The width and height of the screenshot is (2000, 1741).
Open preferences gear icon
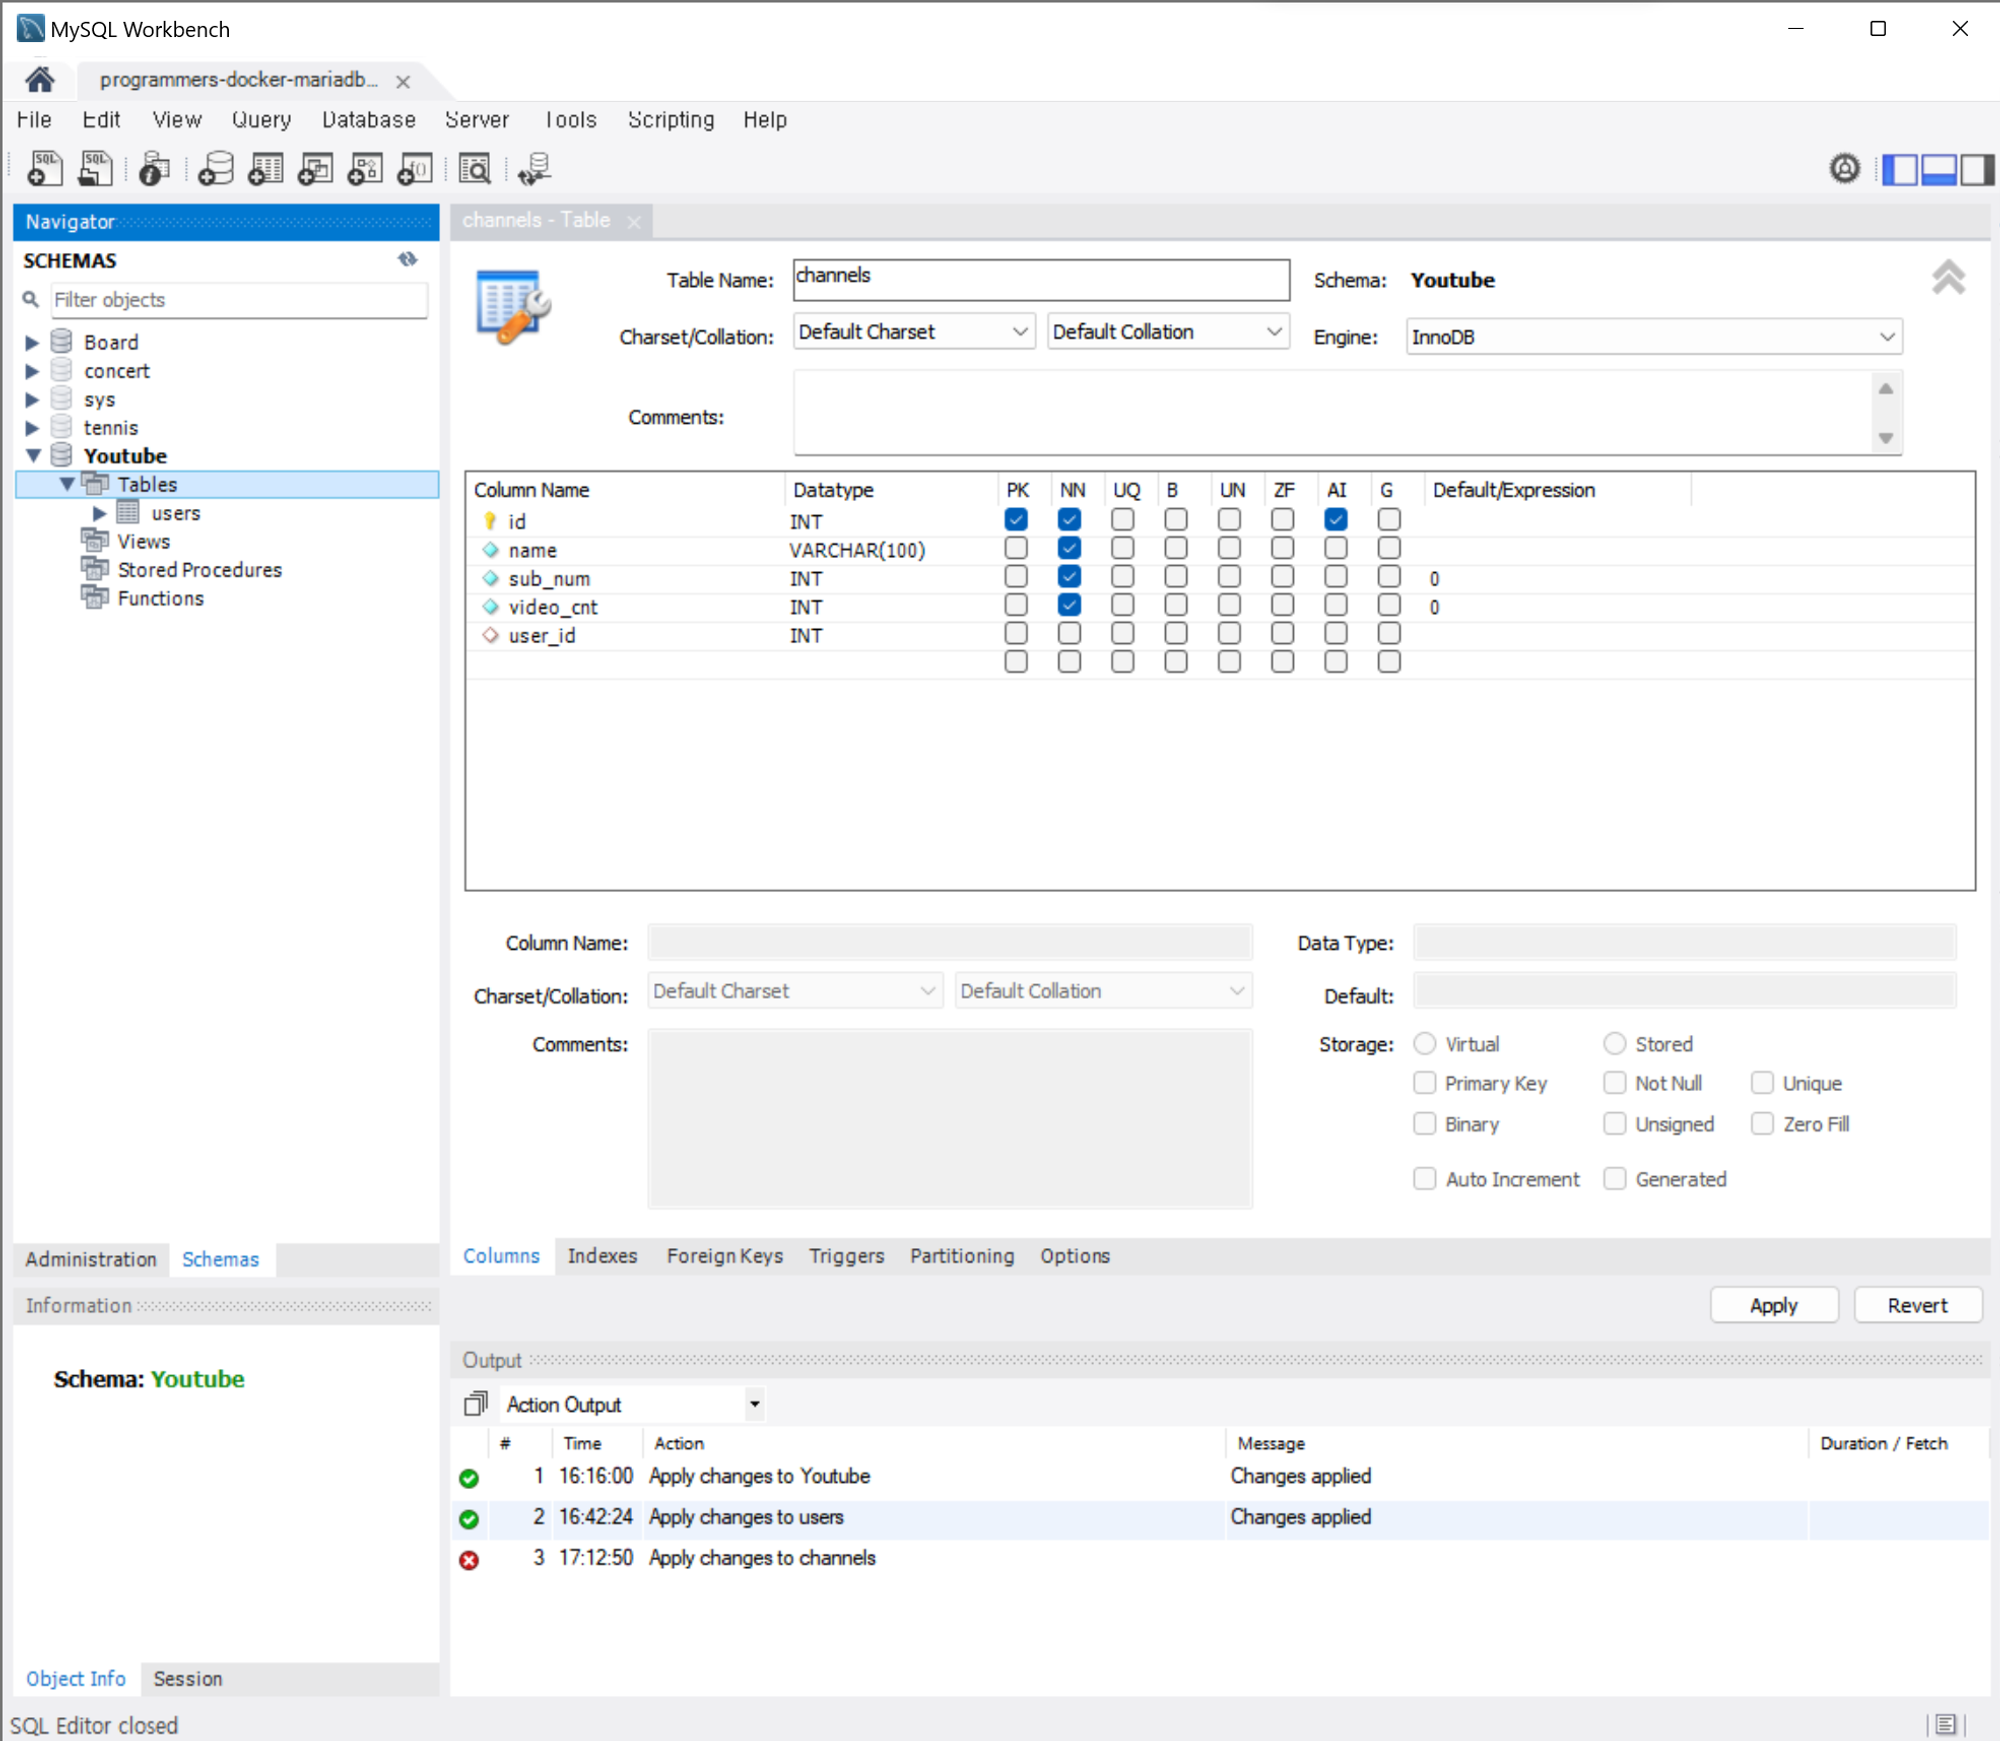pos(1845,169)
